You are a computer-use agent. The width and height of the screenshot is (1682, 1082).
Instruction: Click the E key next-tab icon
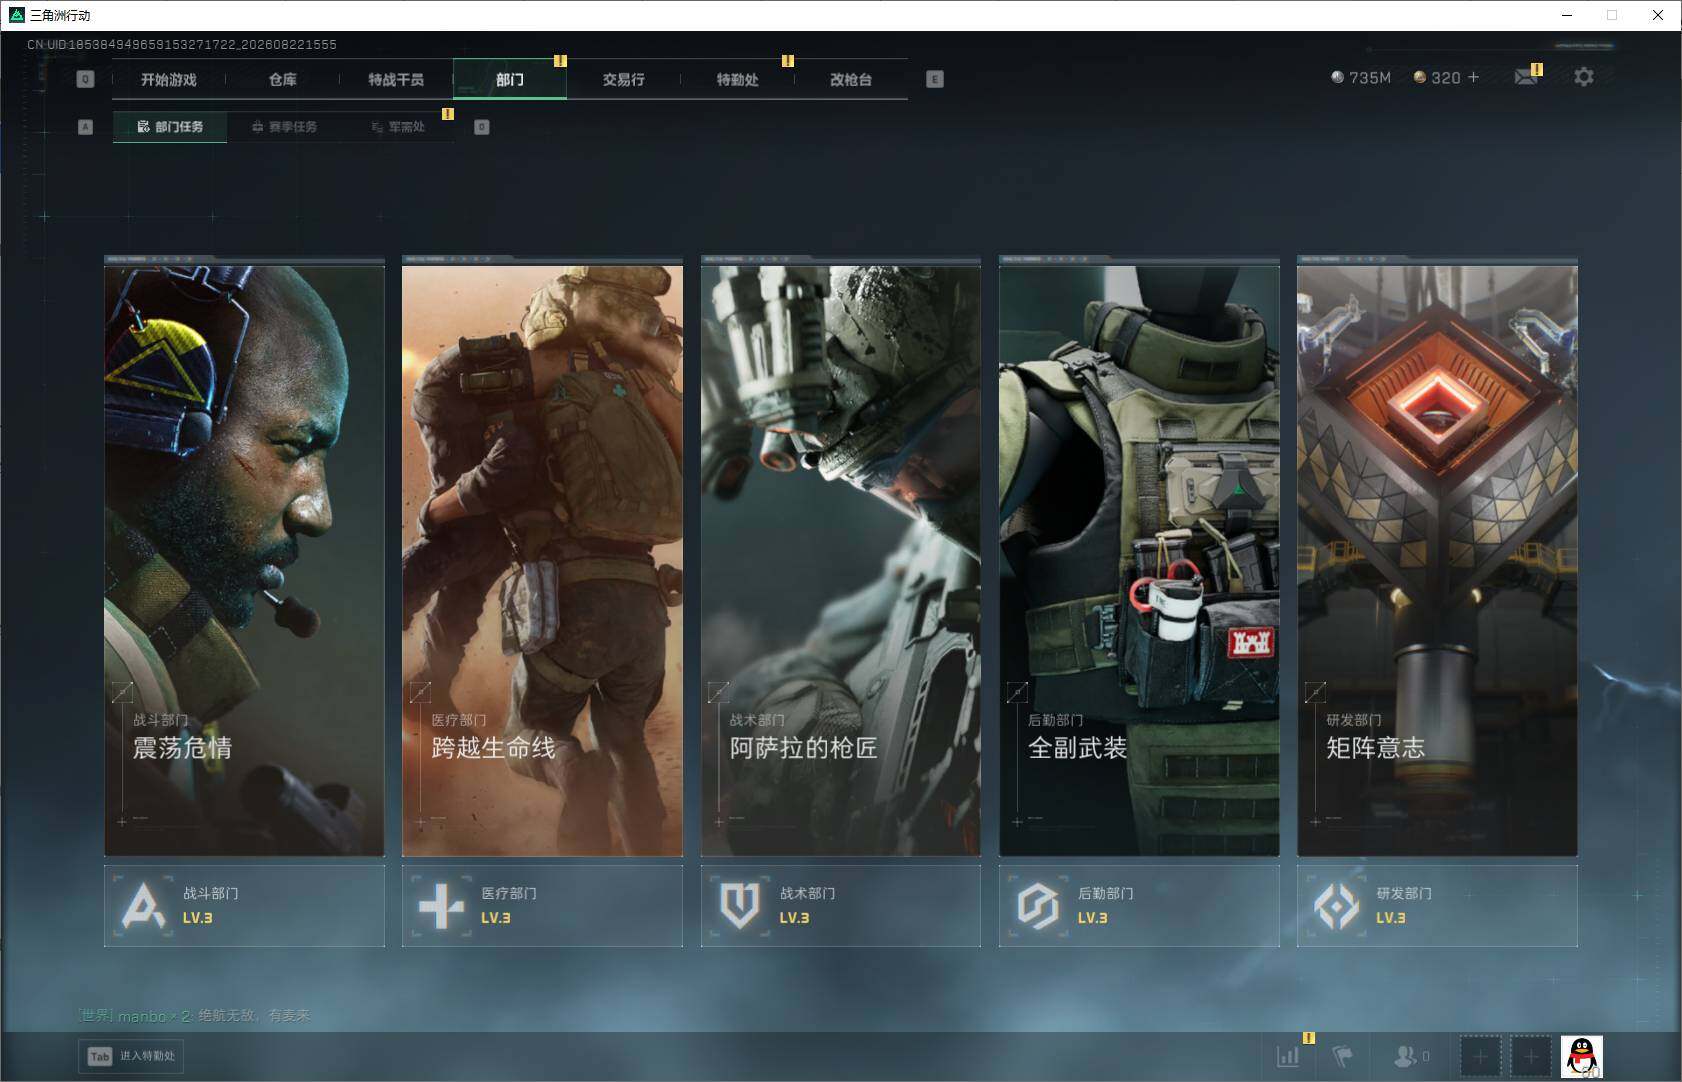coord(935,79)
